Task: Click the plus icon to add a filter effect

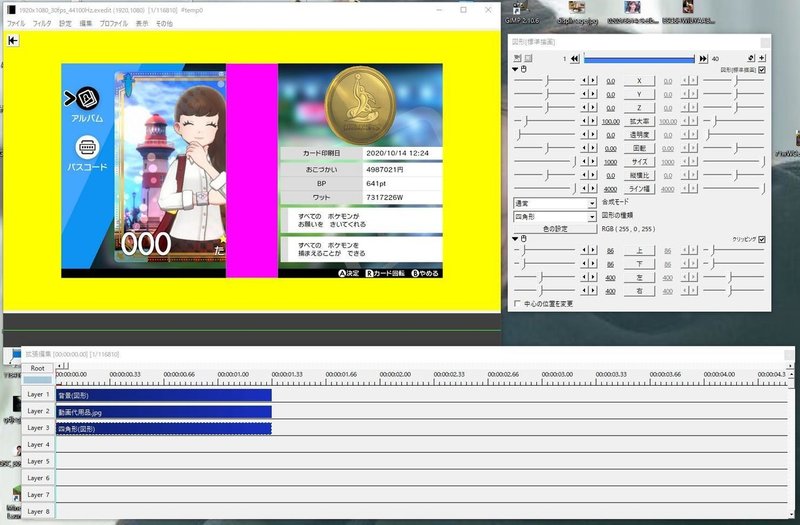Action: 762,58
